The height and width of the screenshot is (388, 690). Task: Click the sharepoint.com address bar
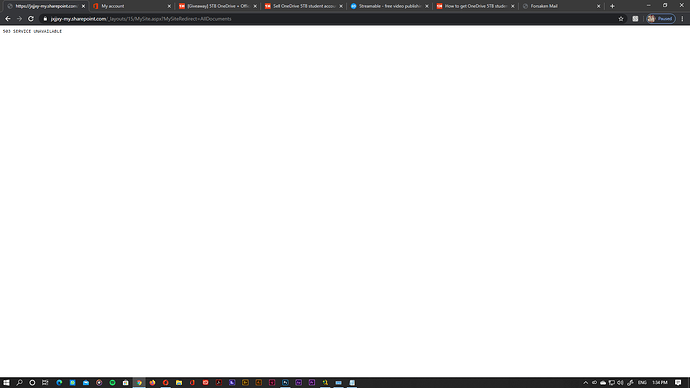click(x=330, y=19)
